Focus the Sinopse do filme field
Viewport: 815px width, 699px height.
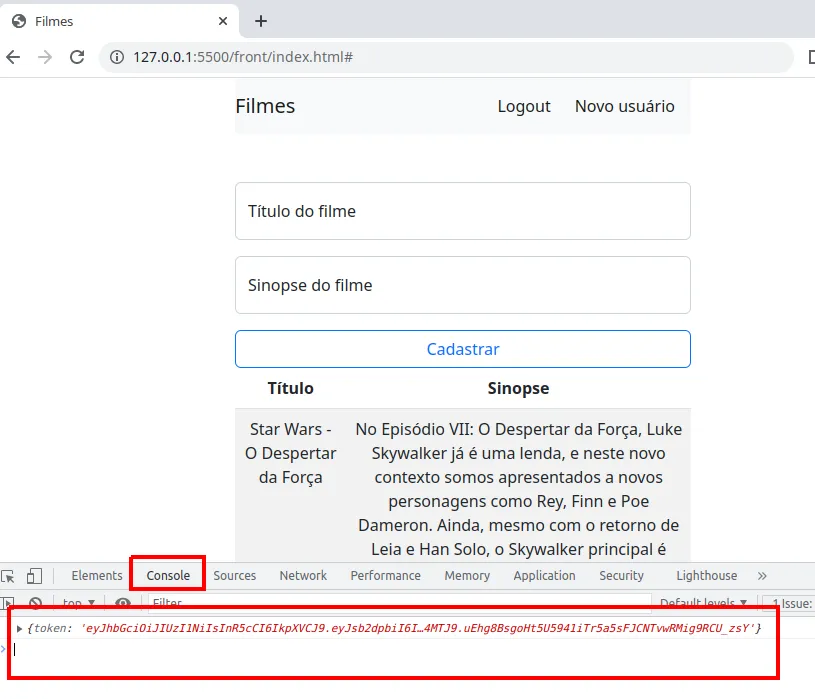pos(463,285)
